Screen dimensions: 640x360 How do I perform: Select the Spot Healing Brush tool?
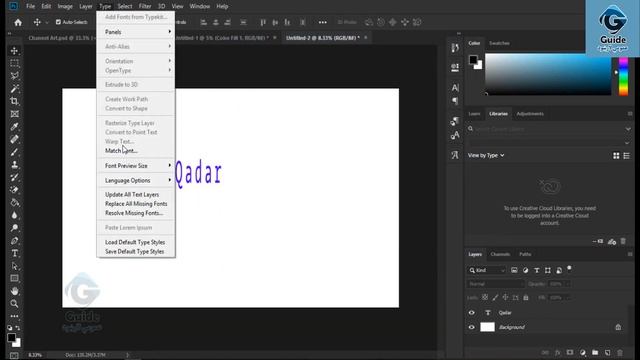14,139
